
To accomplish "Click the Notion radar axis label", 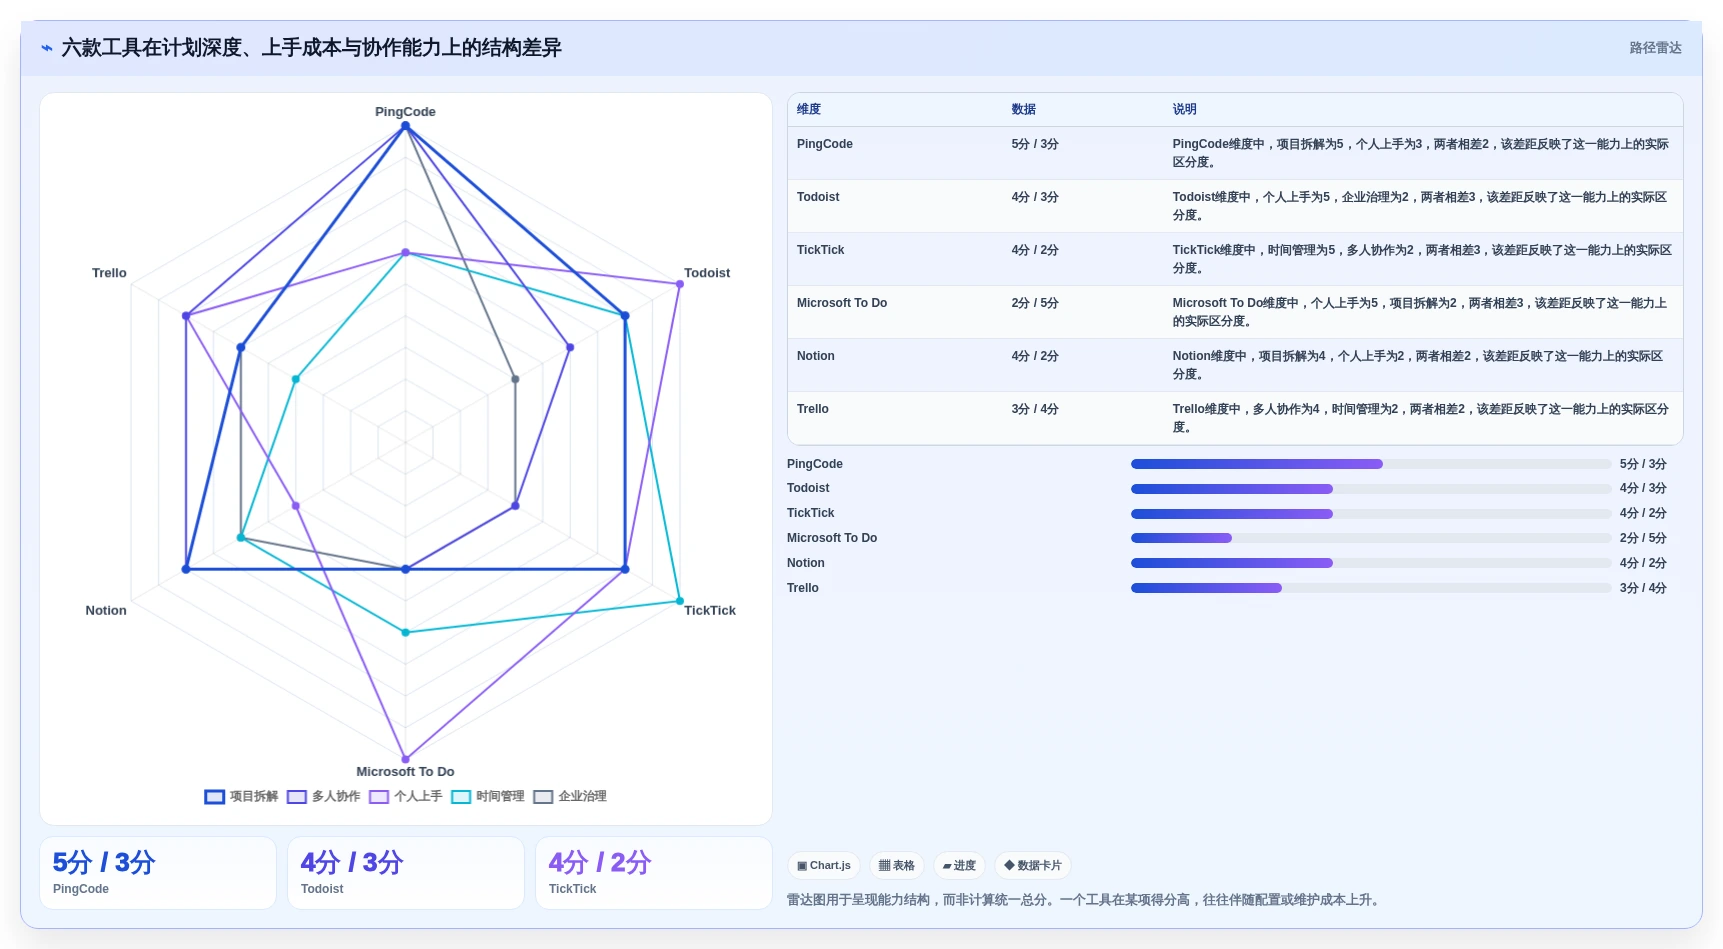I will (106, 611).
